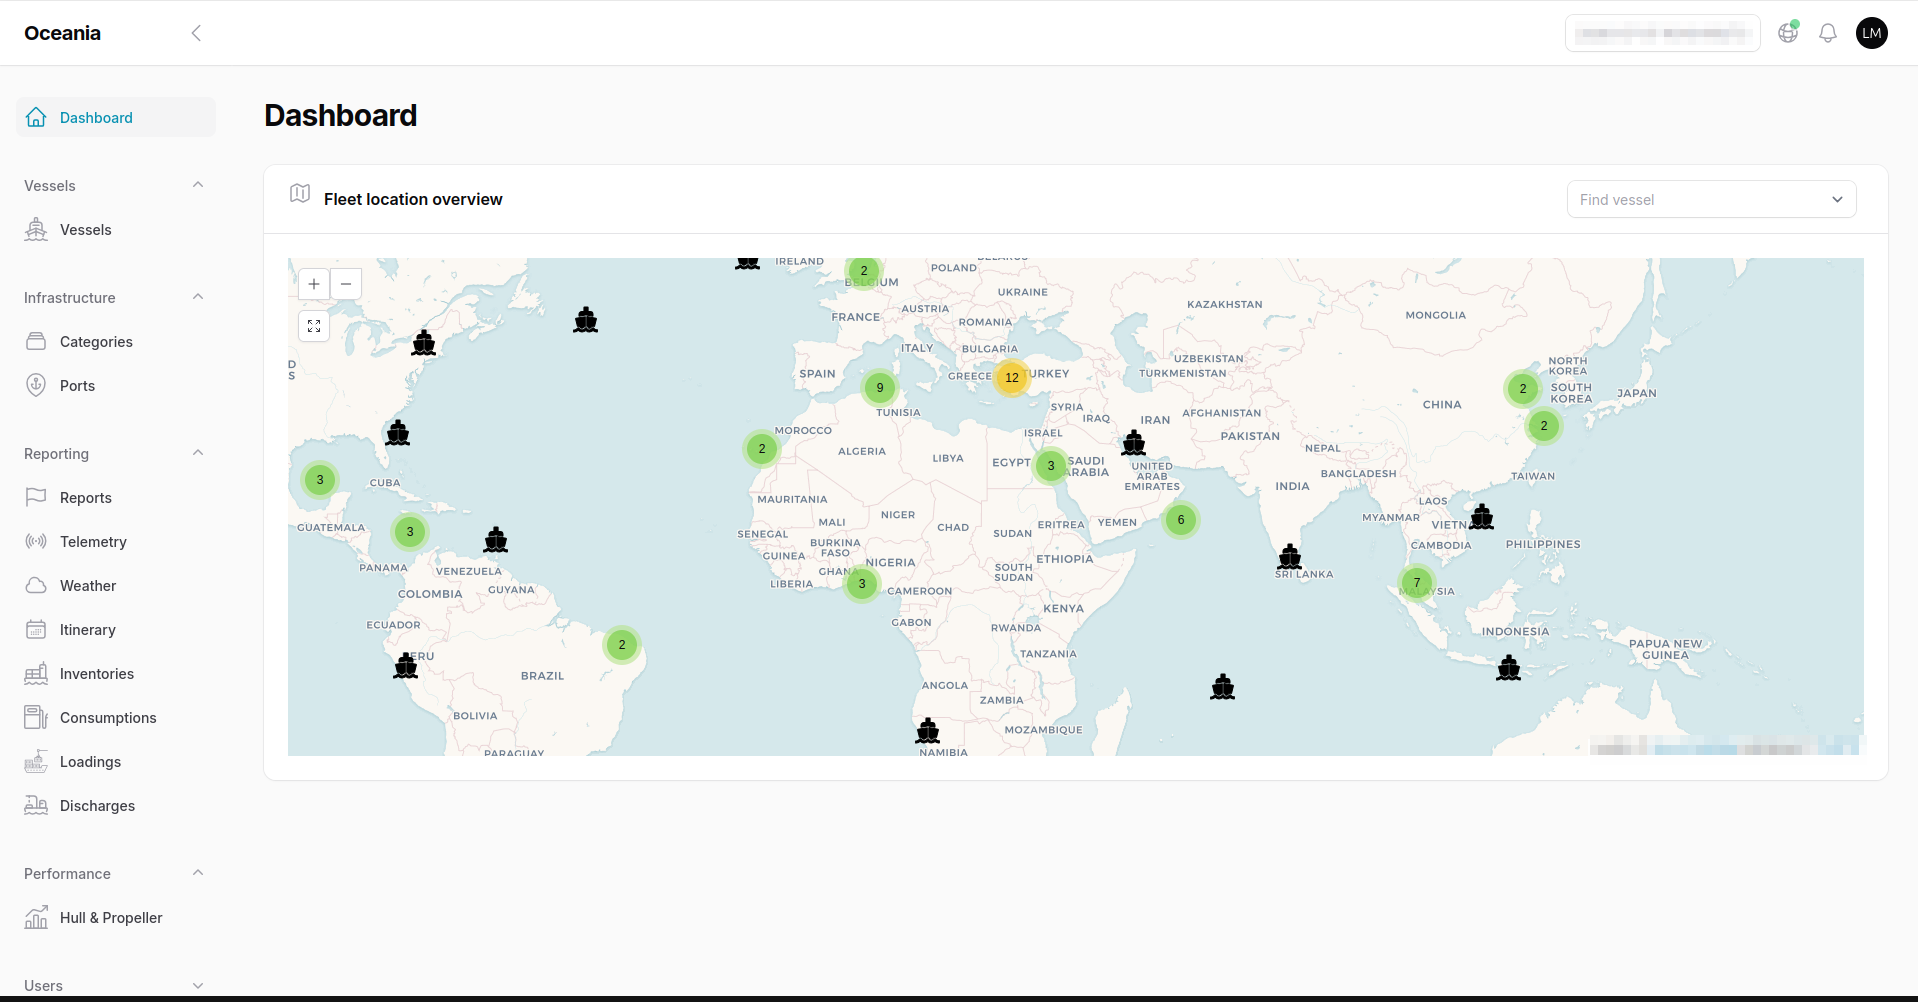Open the 6-vessel cluster near Yemen

coord(1181,519)
